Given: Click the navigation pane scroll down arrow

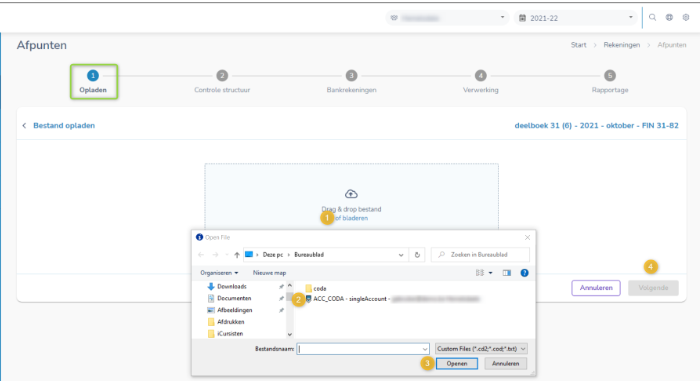Looking at the screenshot, I should coord(290,334).
